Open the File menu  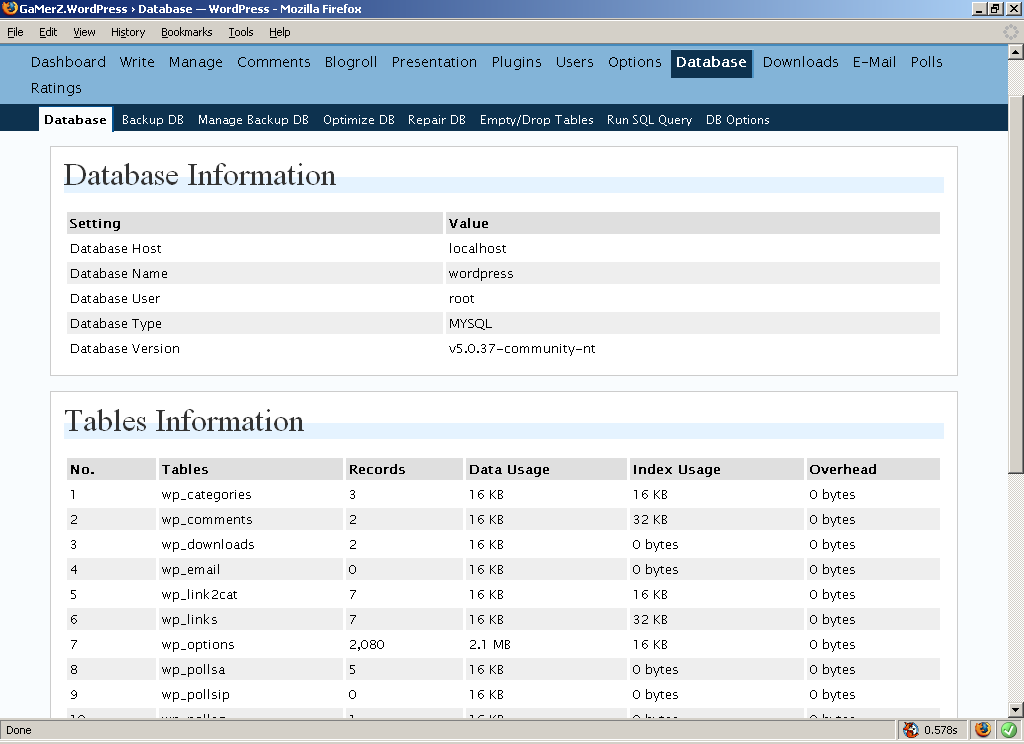pos(15,32)
